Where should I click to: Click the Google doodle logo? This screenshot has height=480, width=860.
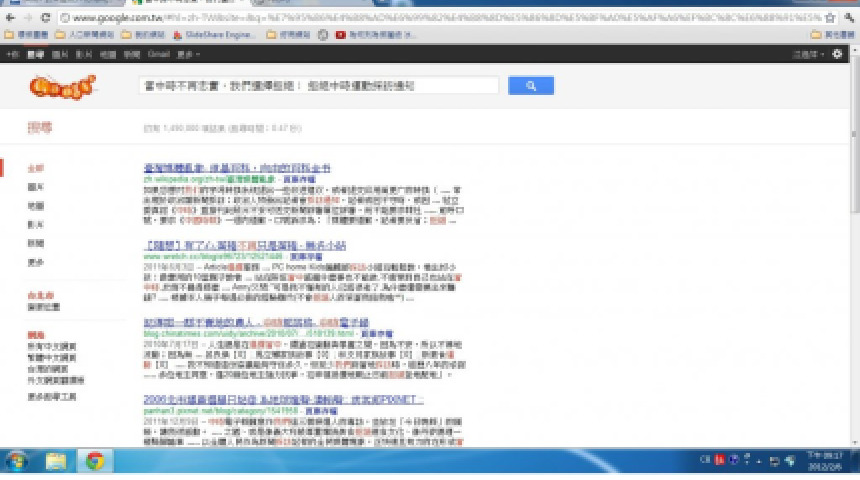62,88
